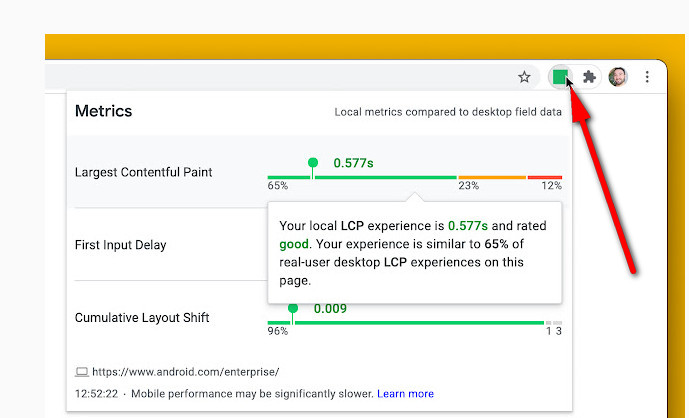Select the First Input Delay label
Viewport: 689px width, 418px height.
click(x=120, y=245)
